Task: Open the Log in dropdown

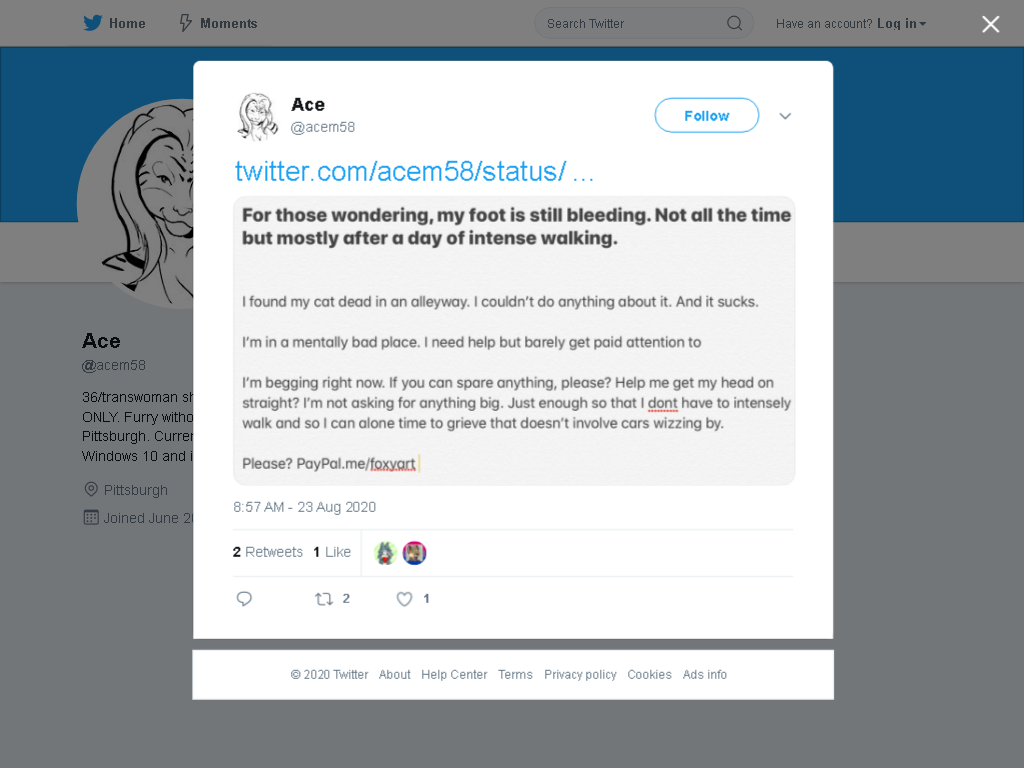Action: (x=901, y=24)
